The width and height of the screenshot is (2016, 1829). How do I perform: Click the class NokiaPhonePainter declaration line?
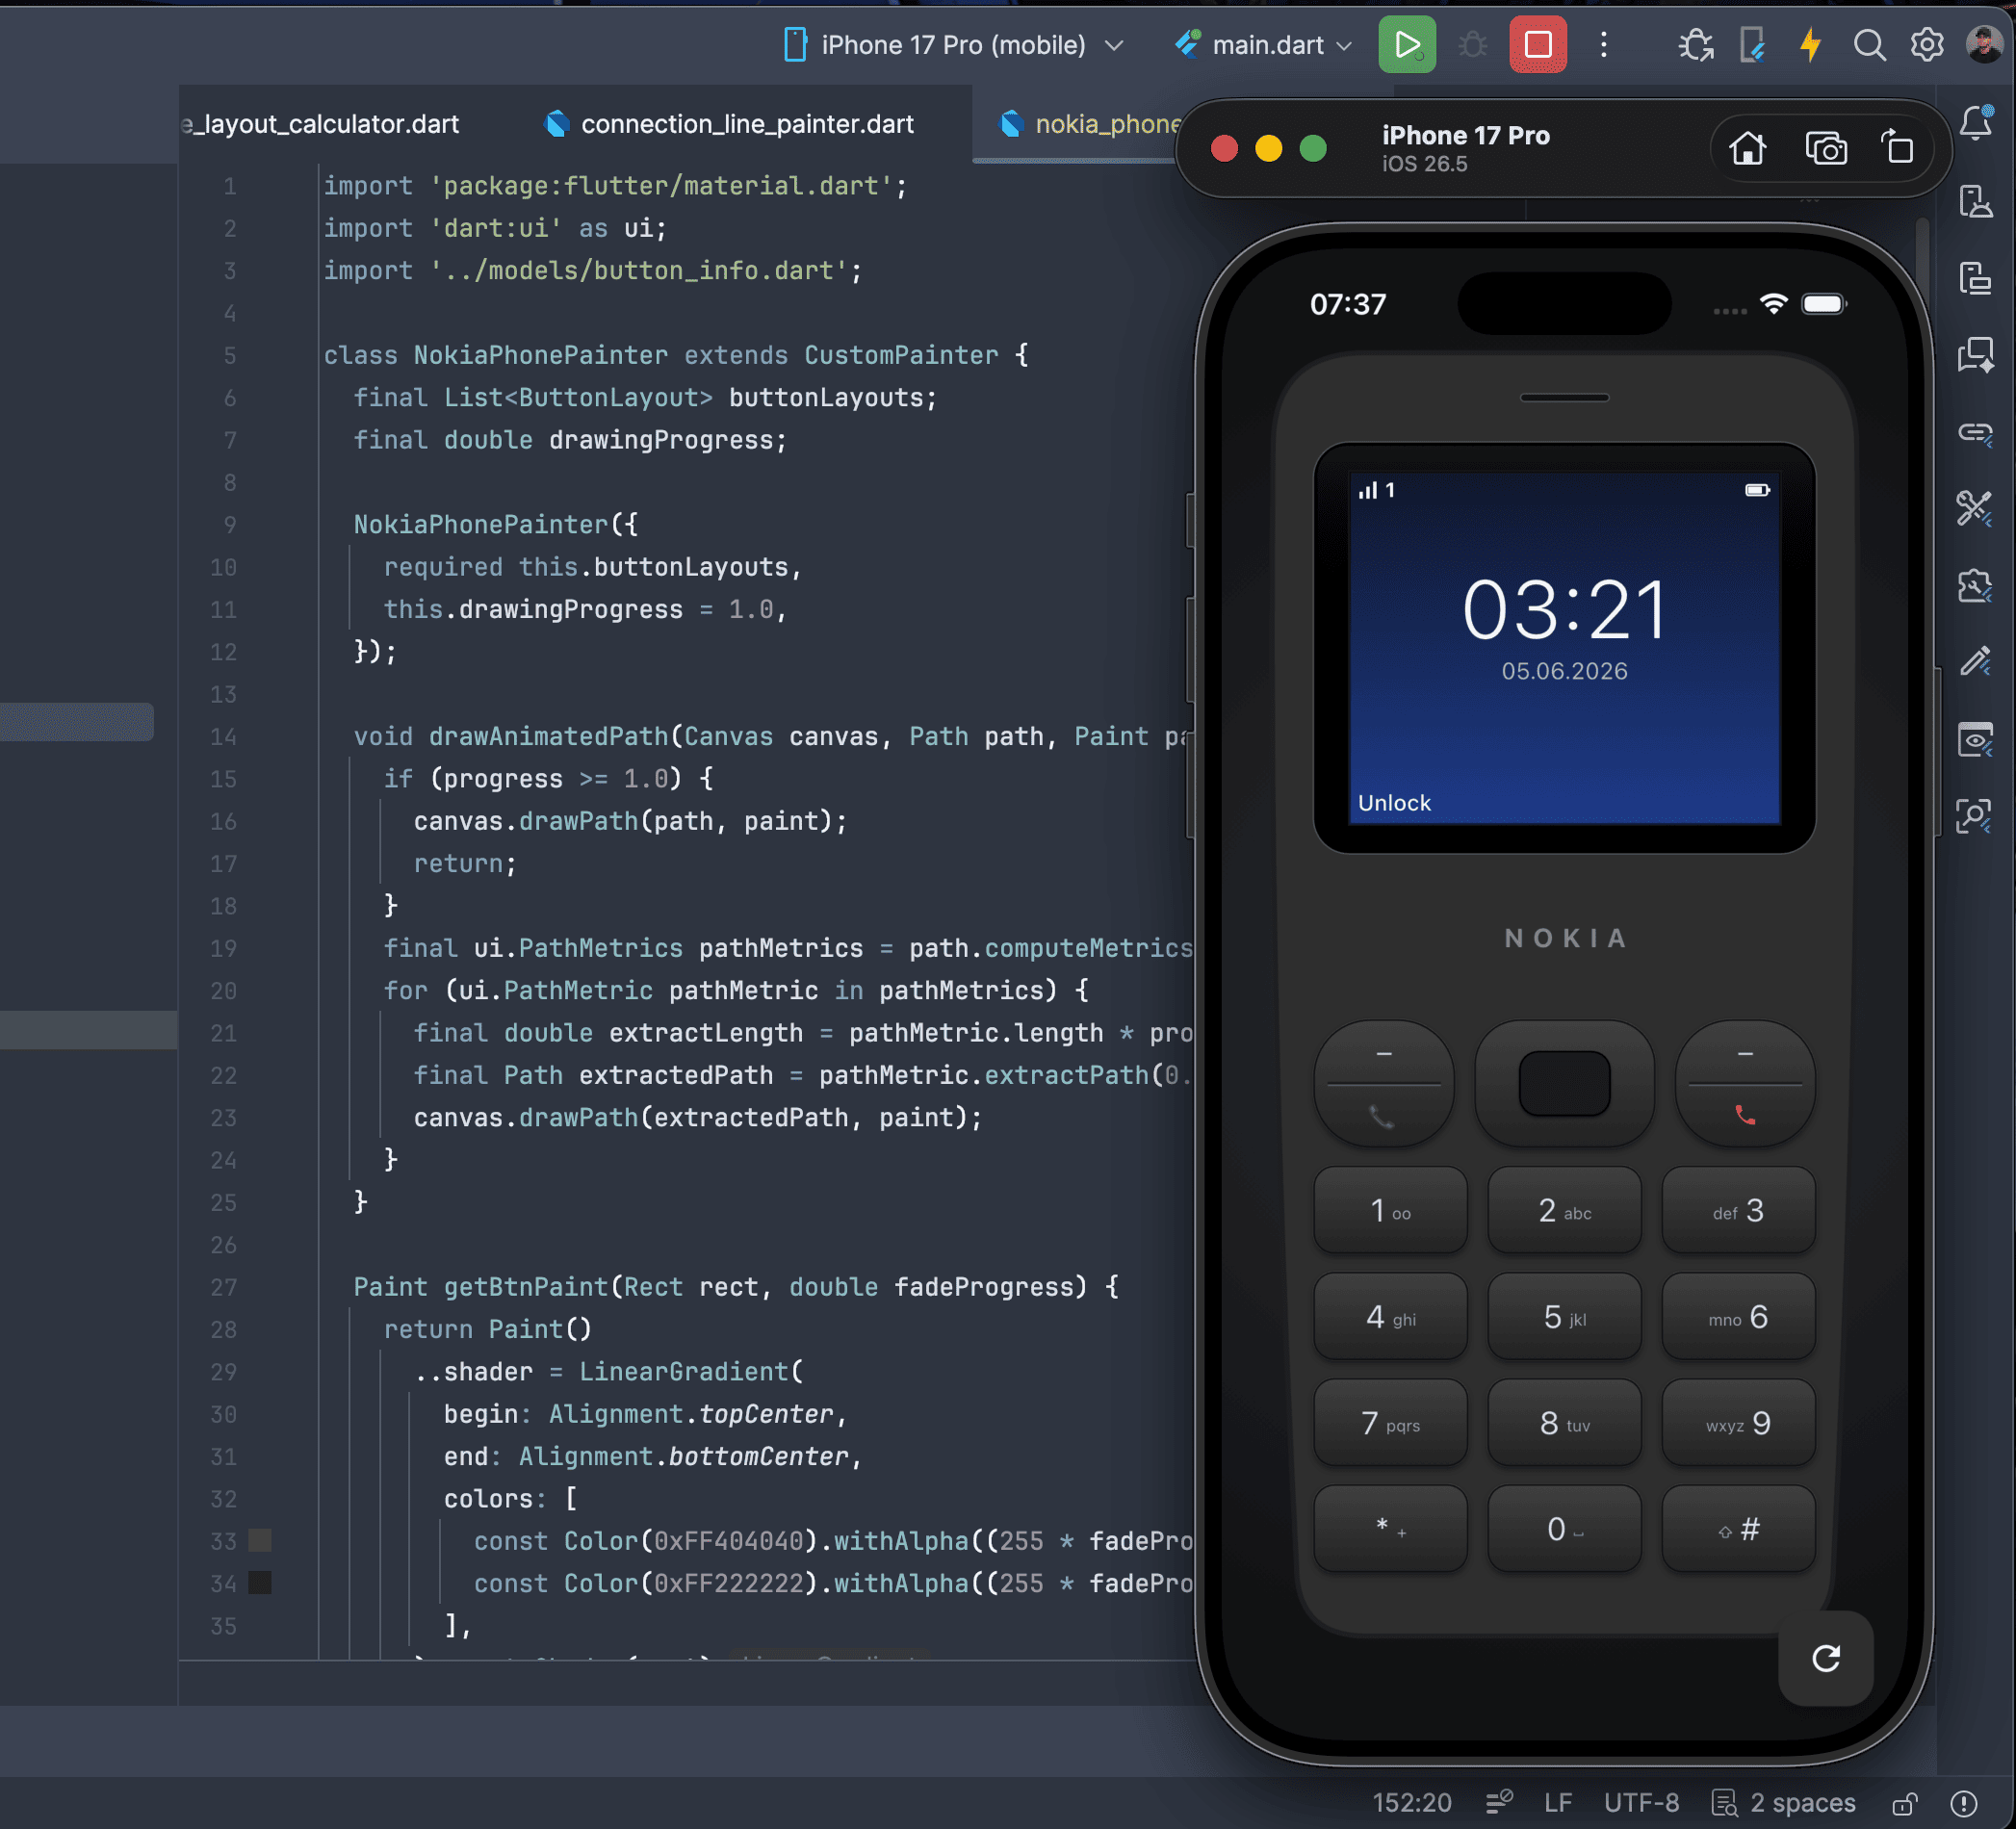click(676, 355)
